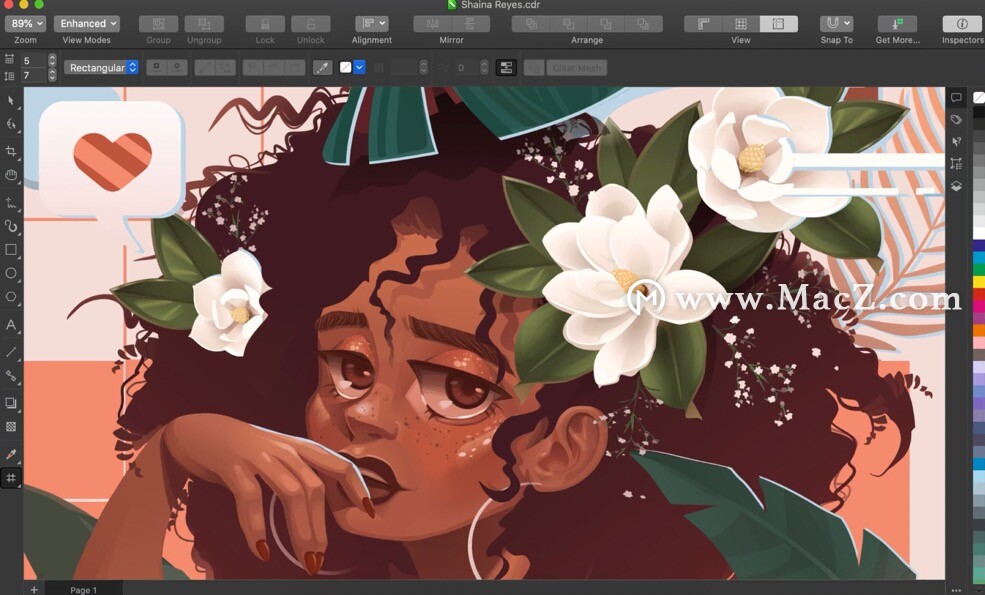Click the Lock object icon
Viewport: 985px width, 595px height.
[265, 24]
